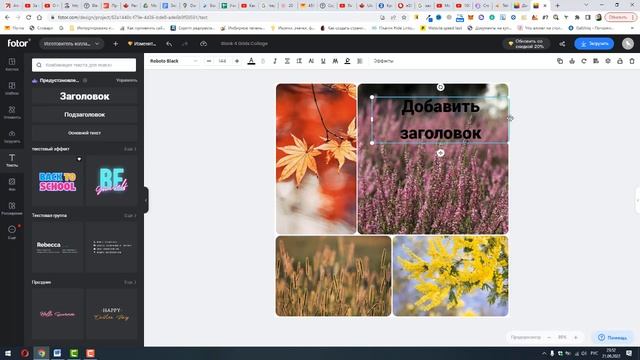Show more holiday text templates
The height and width of the screenshot is (360, 640).
coord(130,282)
